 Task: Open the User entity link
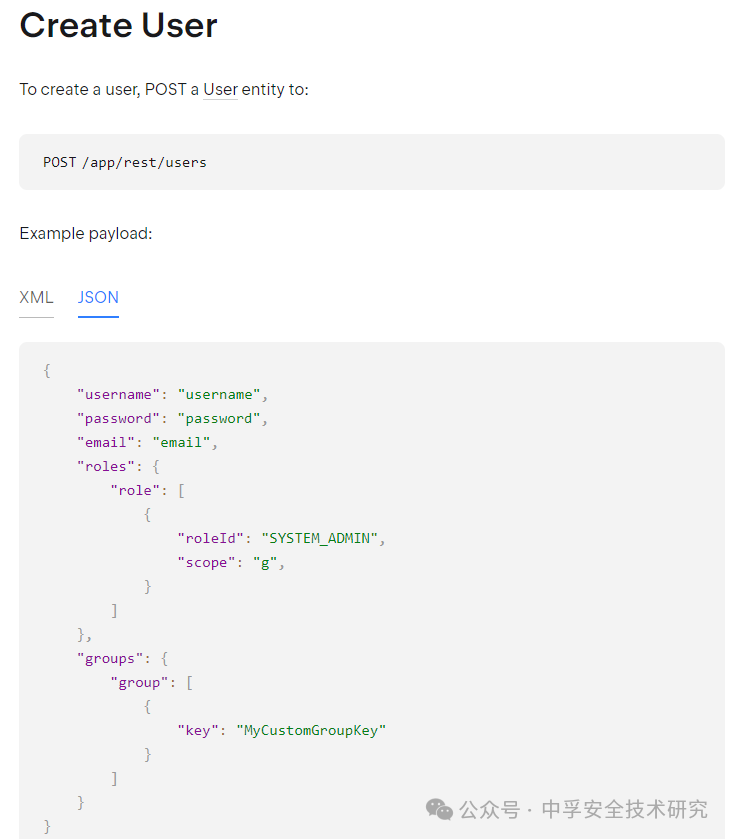(x=220, y=89)
